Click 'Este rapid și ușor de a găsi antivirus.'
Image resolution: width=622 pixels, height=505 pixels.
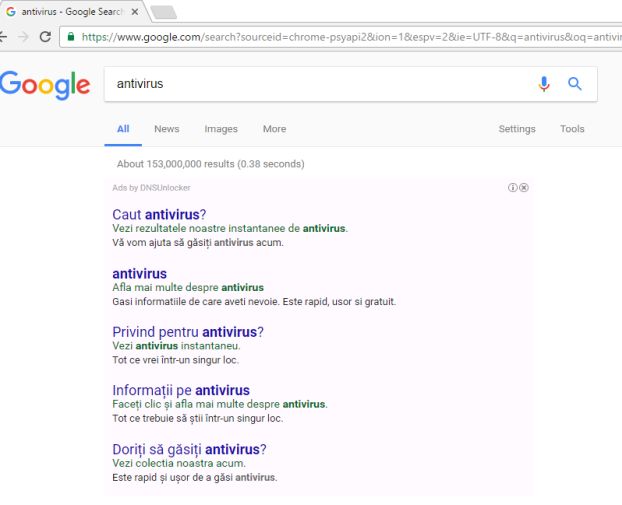pos(195,478)
